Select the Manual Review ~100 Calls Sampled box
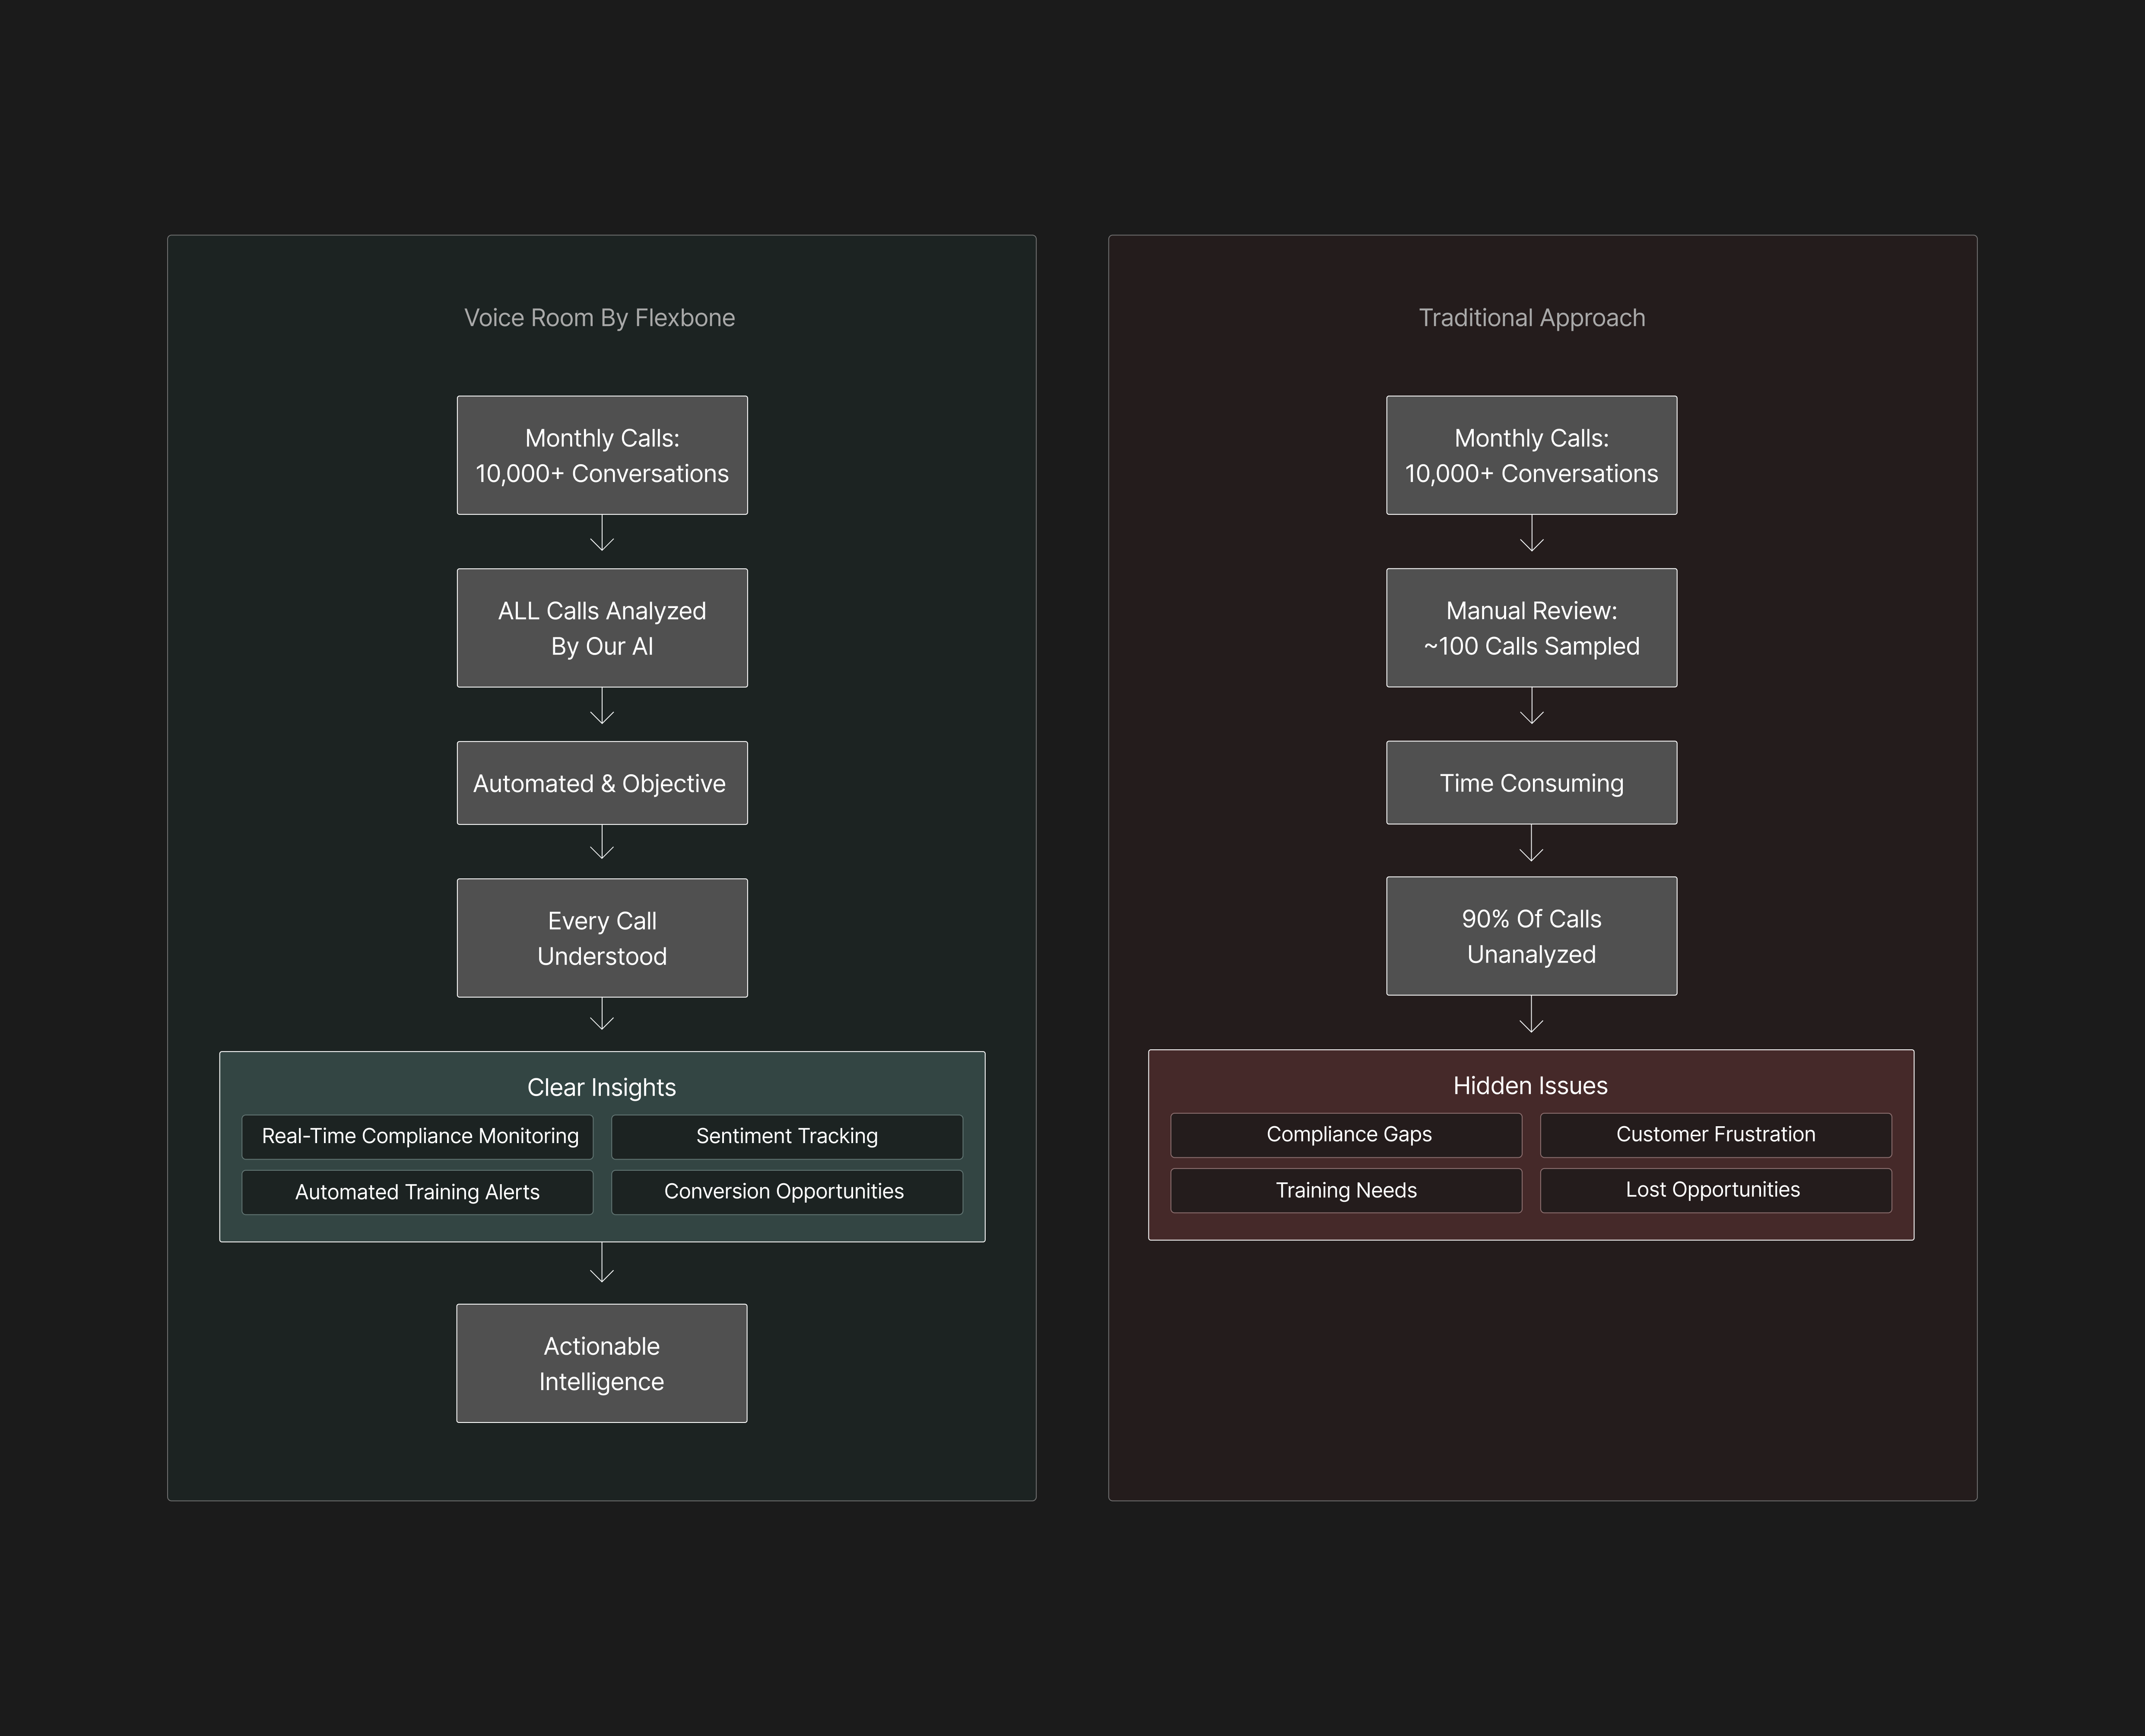The image size is (2145, 1736). [1531, 628]
